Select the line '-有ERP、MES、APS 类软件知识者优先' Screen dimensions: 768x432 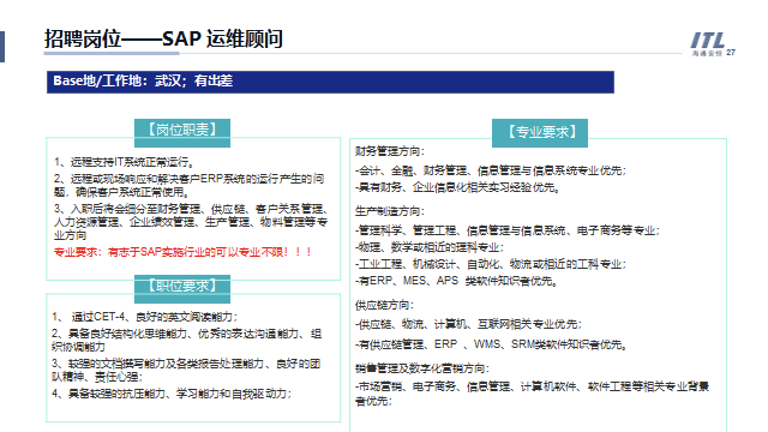coord(456,281)
